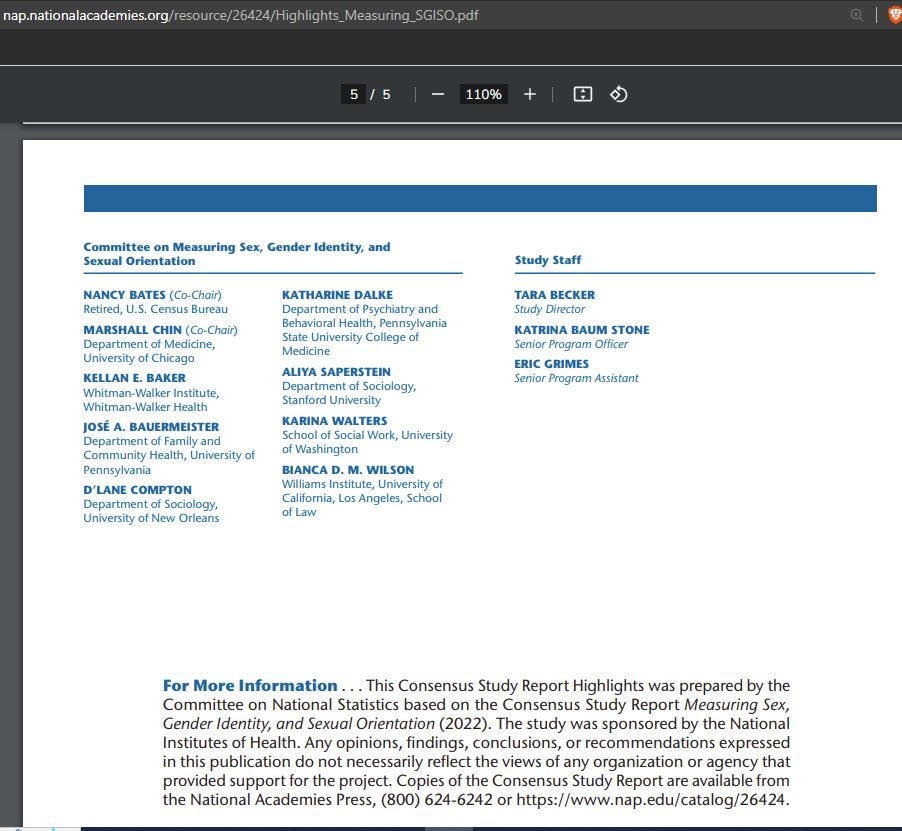Screen dimensions: 902x831
Task: Click the rotate document icon
Action: [x=618, y=94]
